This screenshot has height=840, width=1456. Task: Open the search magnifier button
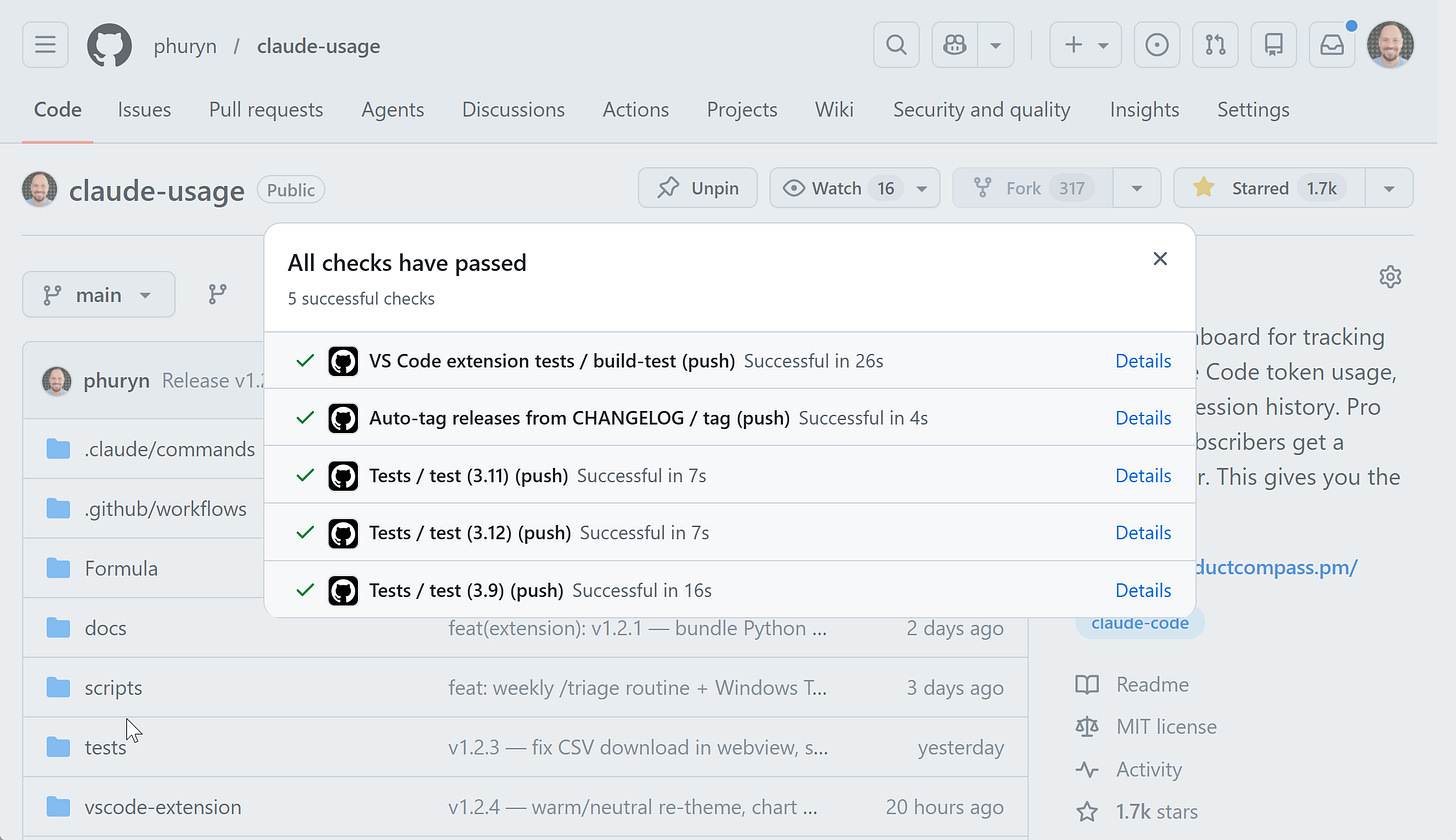coord(896,45)
